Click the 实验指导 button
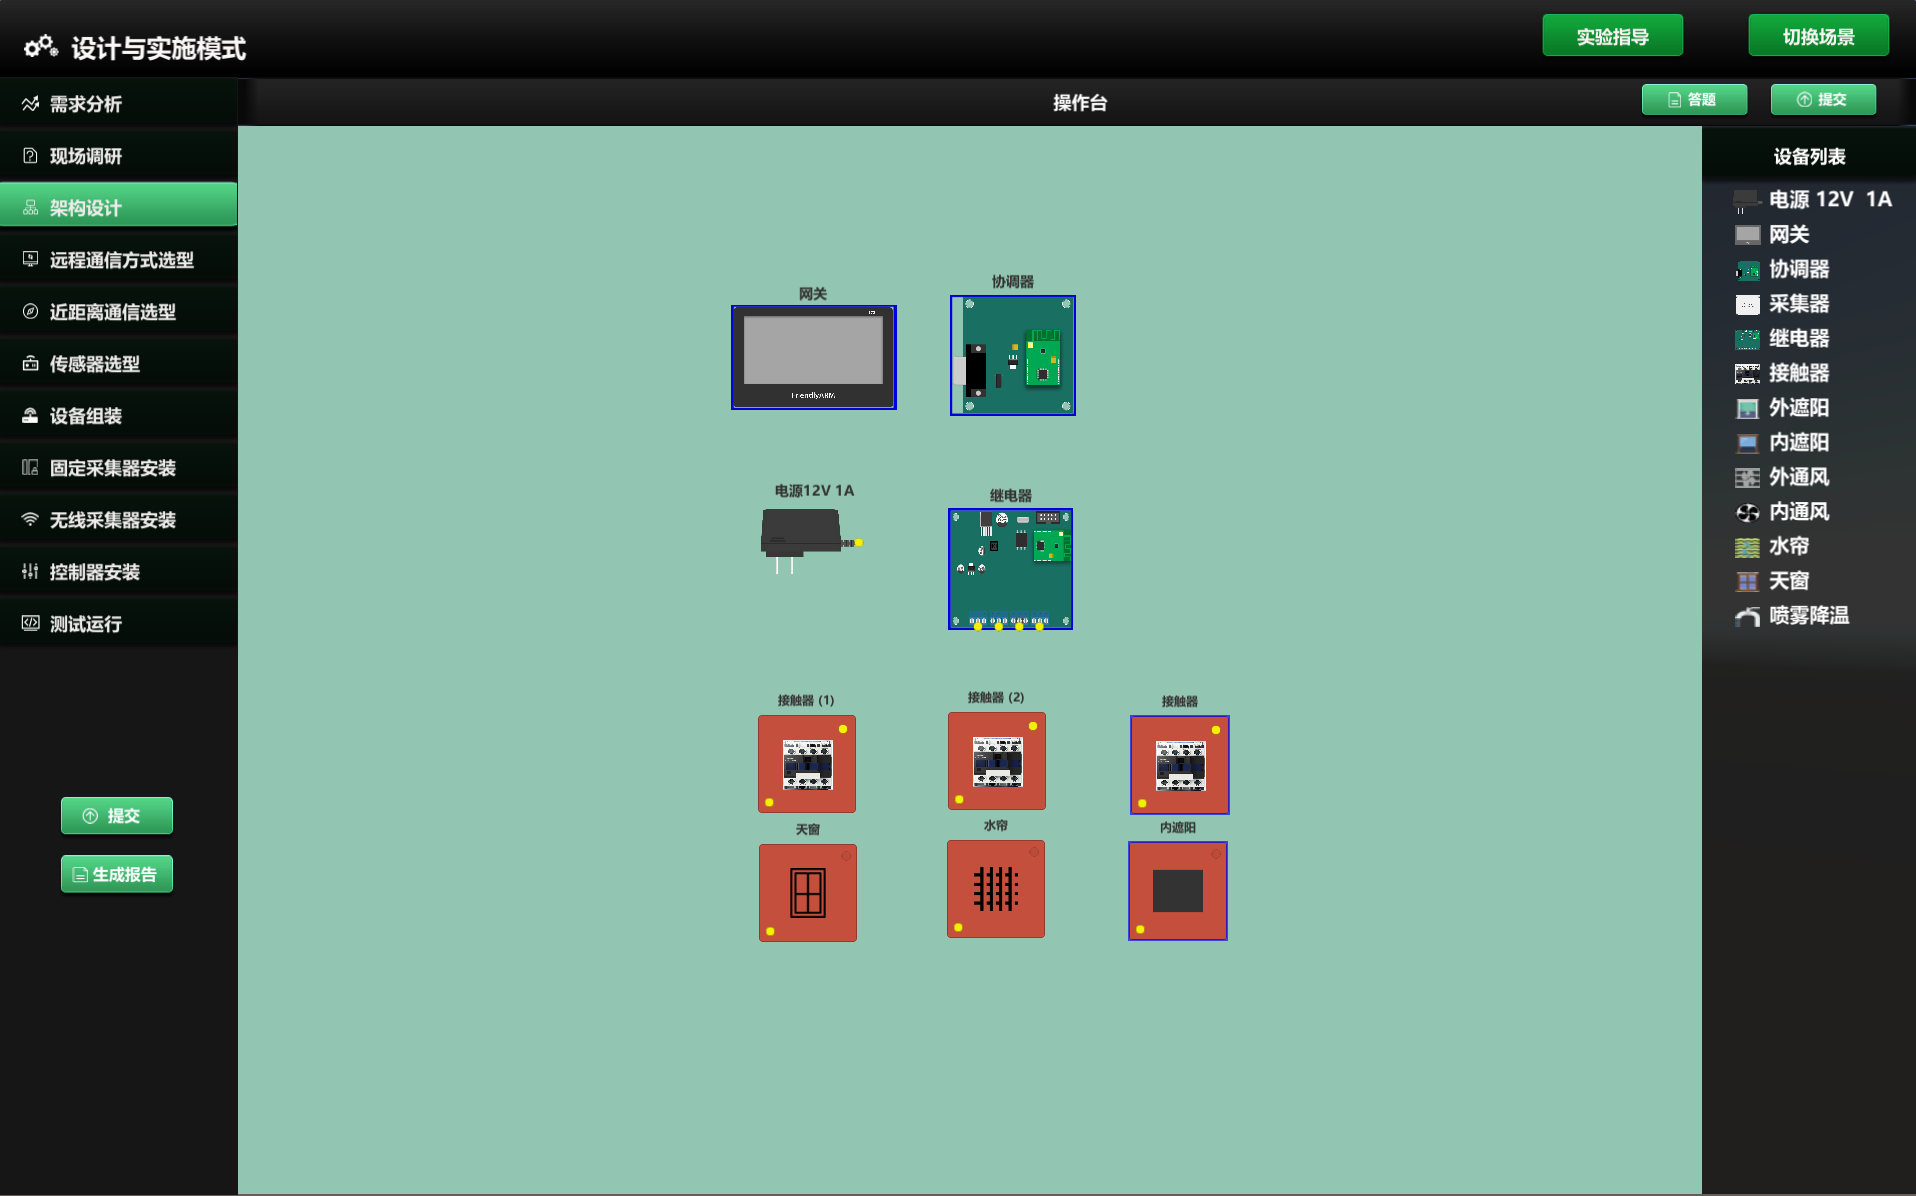This screenshot has width=1916, height=1196. (x=1612, y=36)
